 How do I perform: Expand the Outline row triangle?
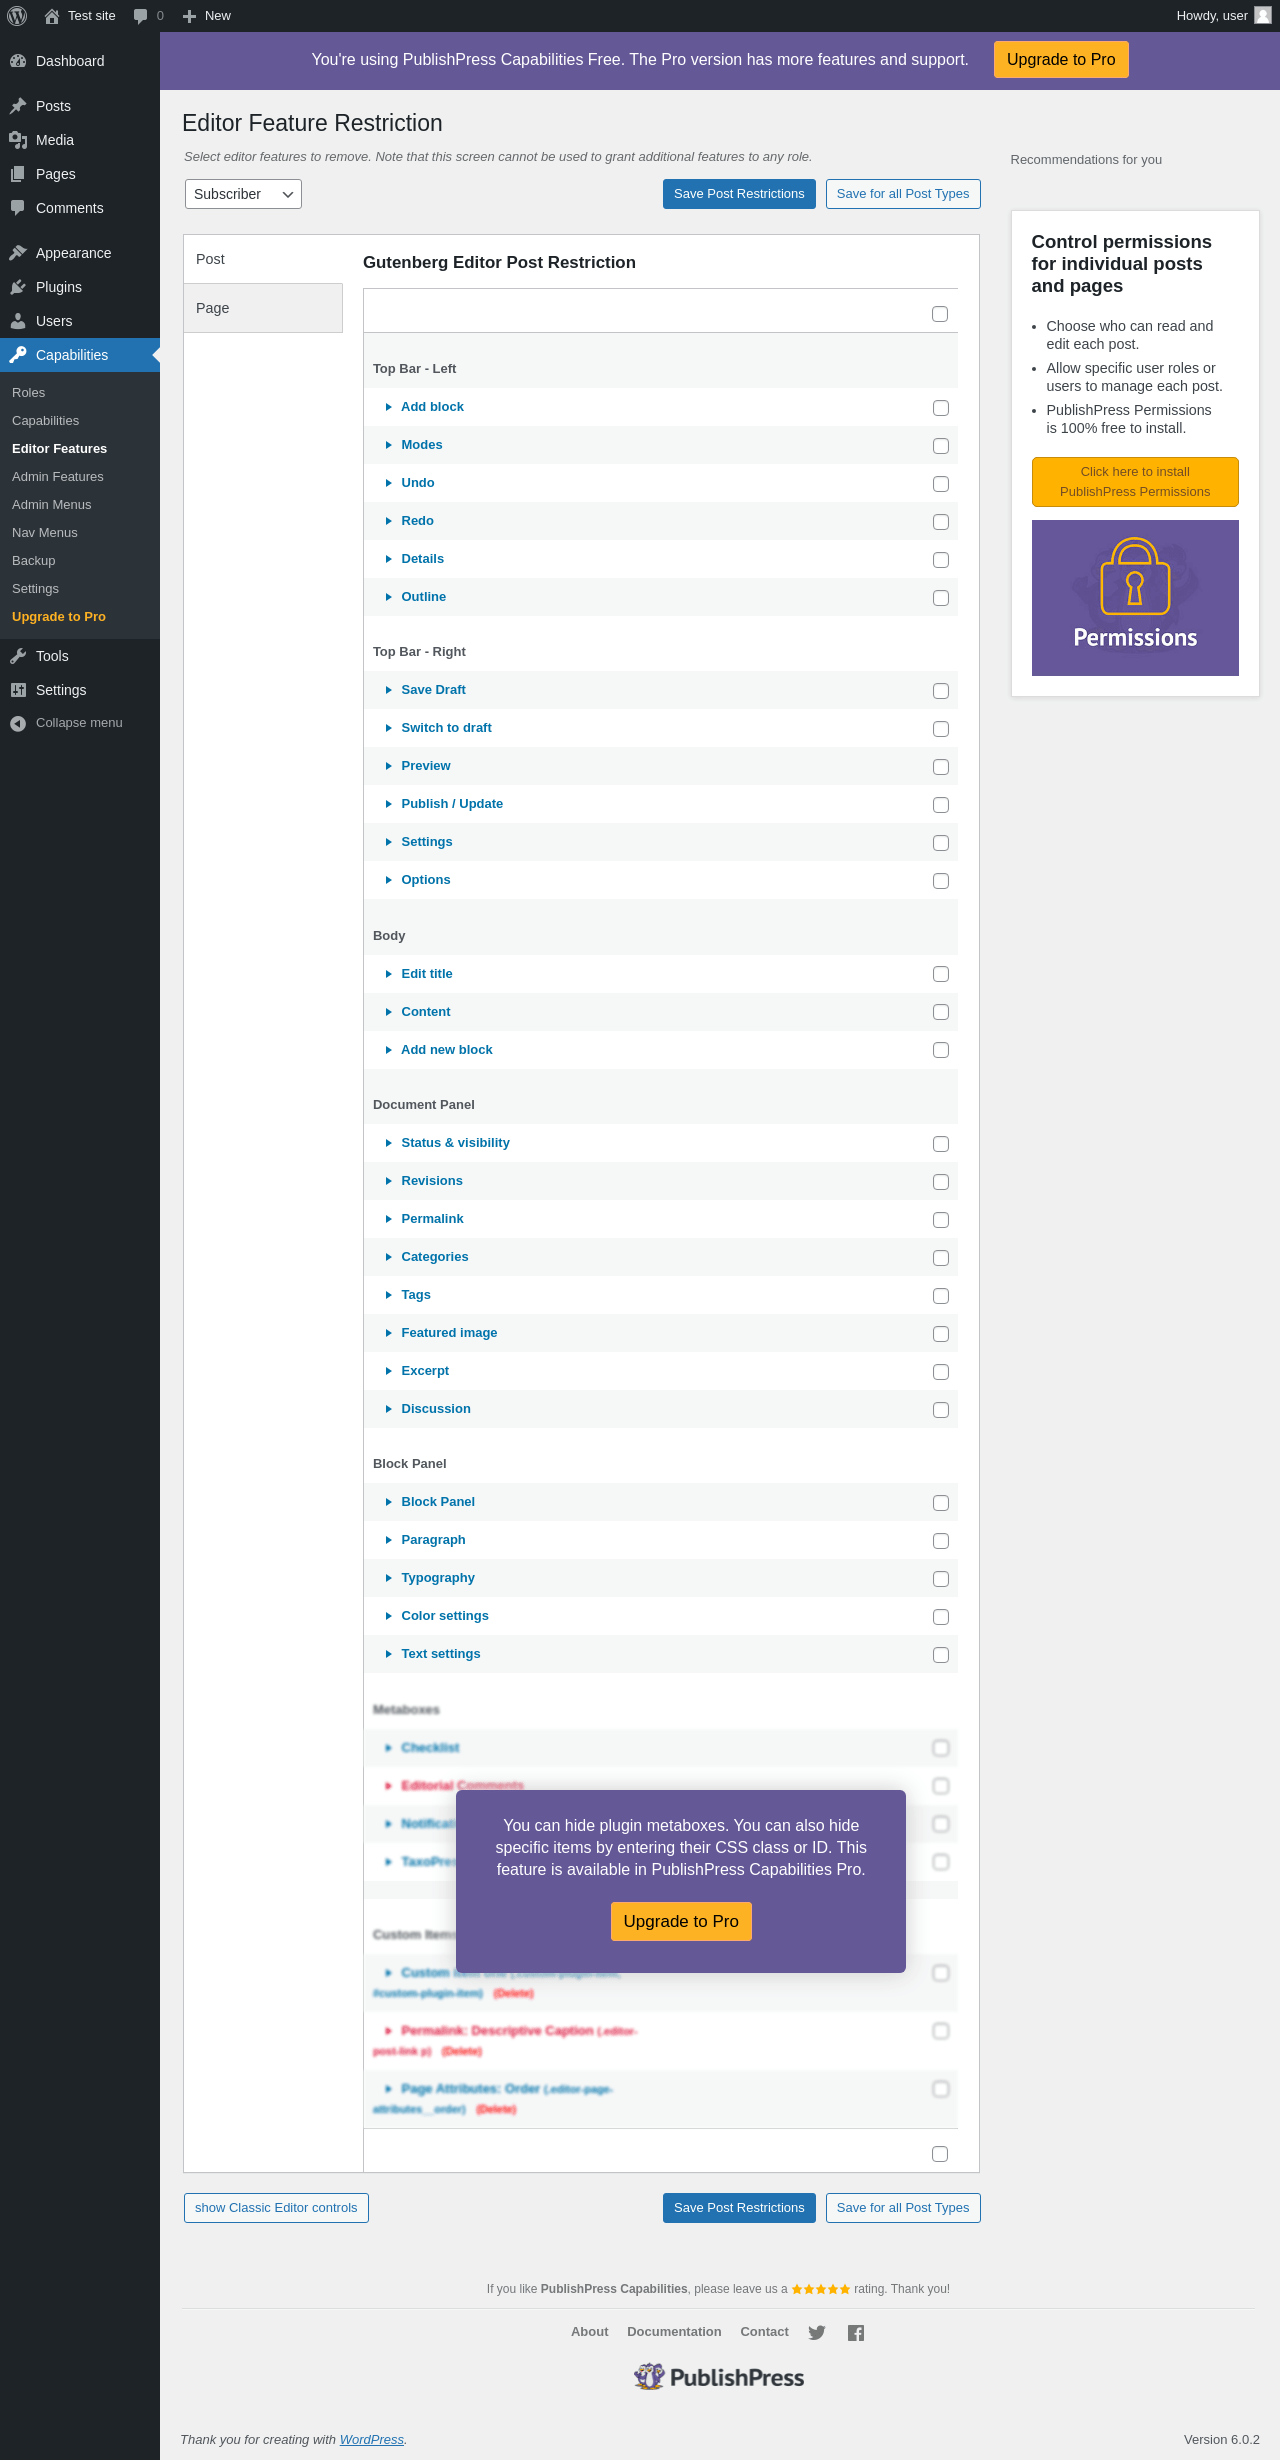coord(388,597)
